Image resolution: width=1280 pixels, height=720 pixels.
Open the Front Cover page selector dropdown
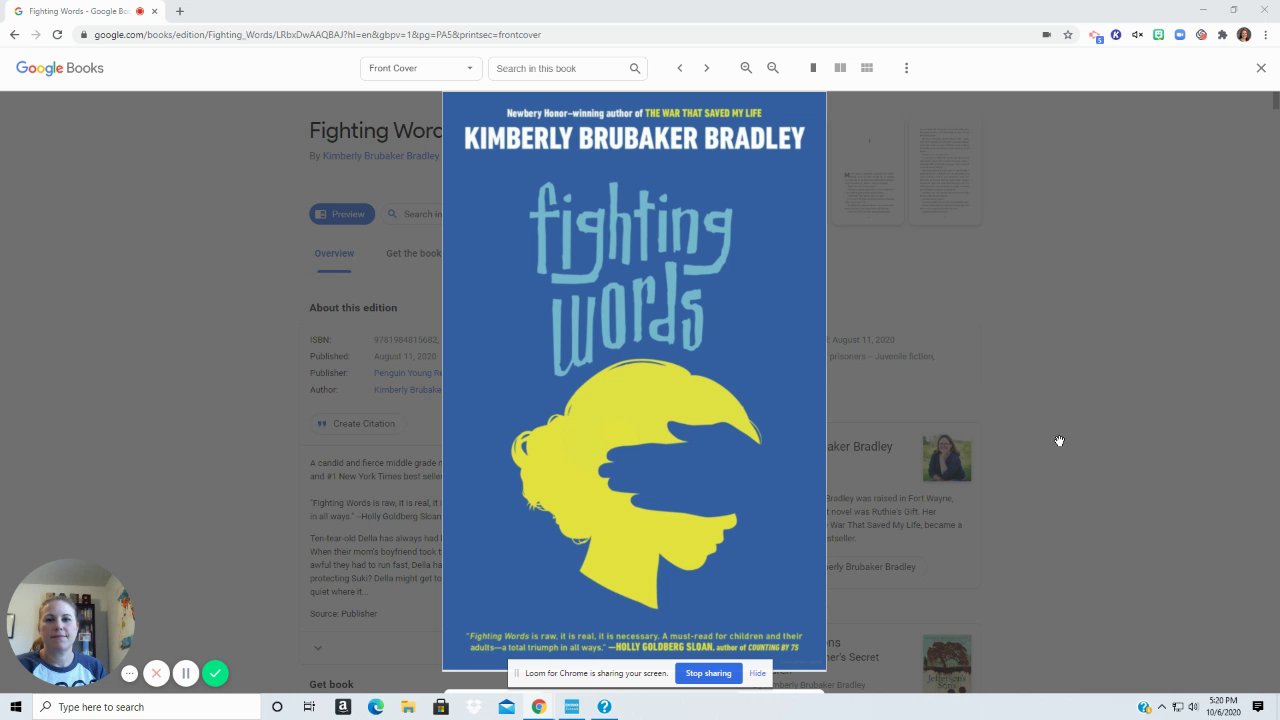coord(421,68)
